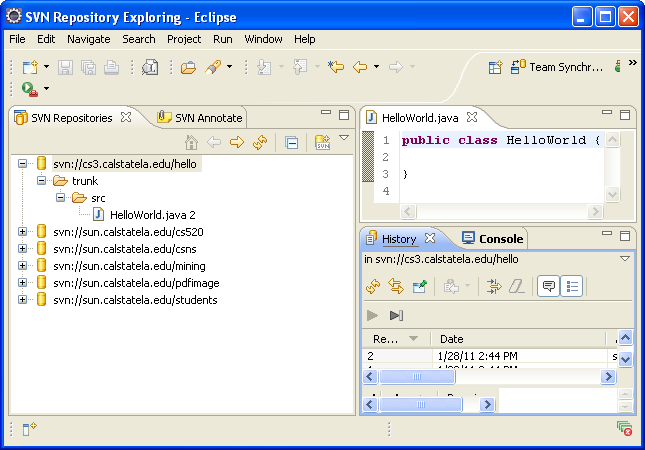Viewport: 645px width, 450px height.
Task: Open the Project menu
Action: [x=184, y=39]
